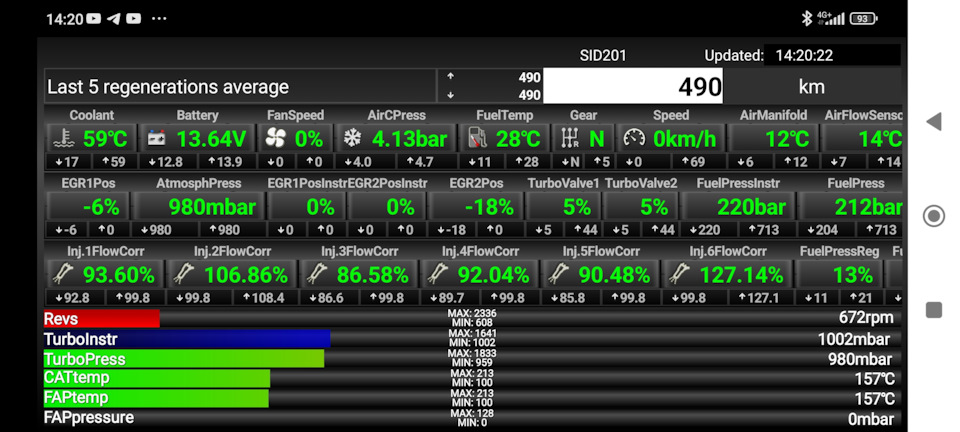Select the TurboInstr blue bar gauge
The width and height of the screenshot is (960, 432).
coord(186,339)
